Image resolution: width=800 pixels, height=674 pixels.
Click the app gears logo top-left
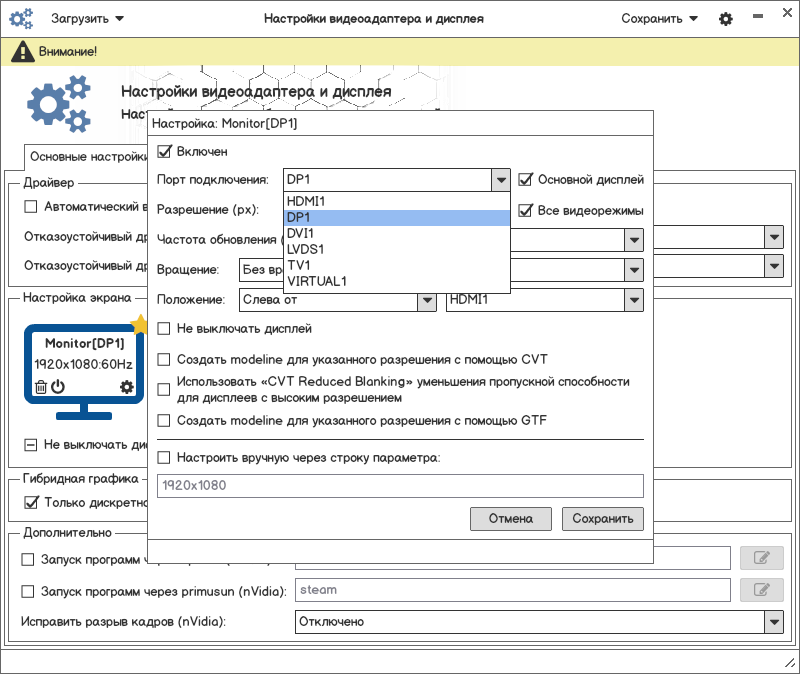tap(22, 19)
